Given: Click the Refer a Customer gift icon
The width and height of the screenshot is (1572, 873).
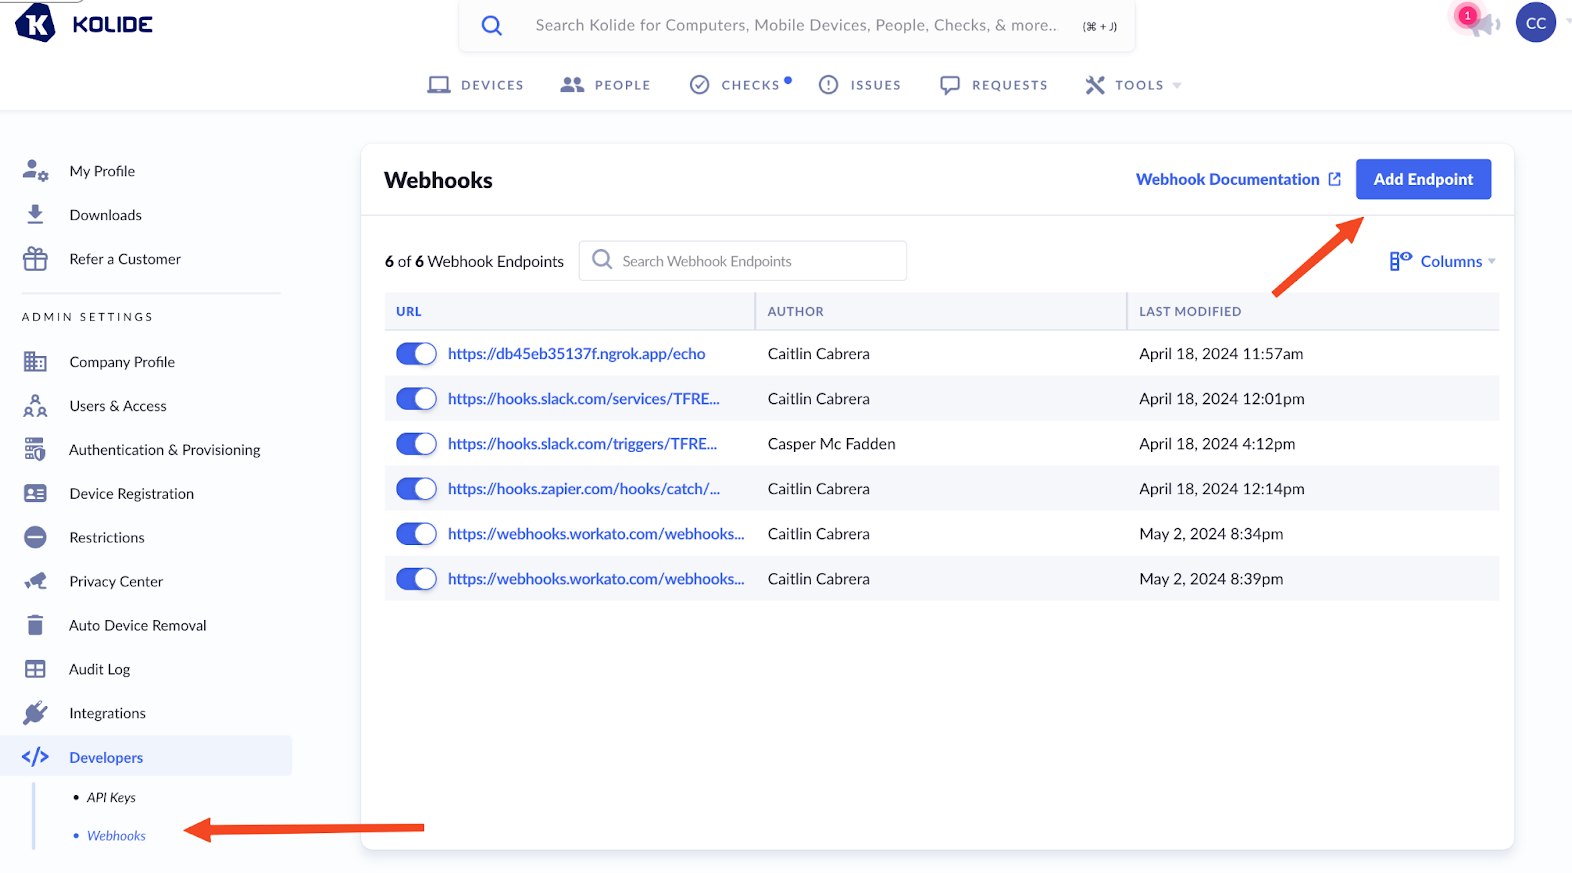Looking at the screenshot, I should click(35, 258).
